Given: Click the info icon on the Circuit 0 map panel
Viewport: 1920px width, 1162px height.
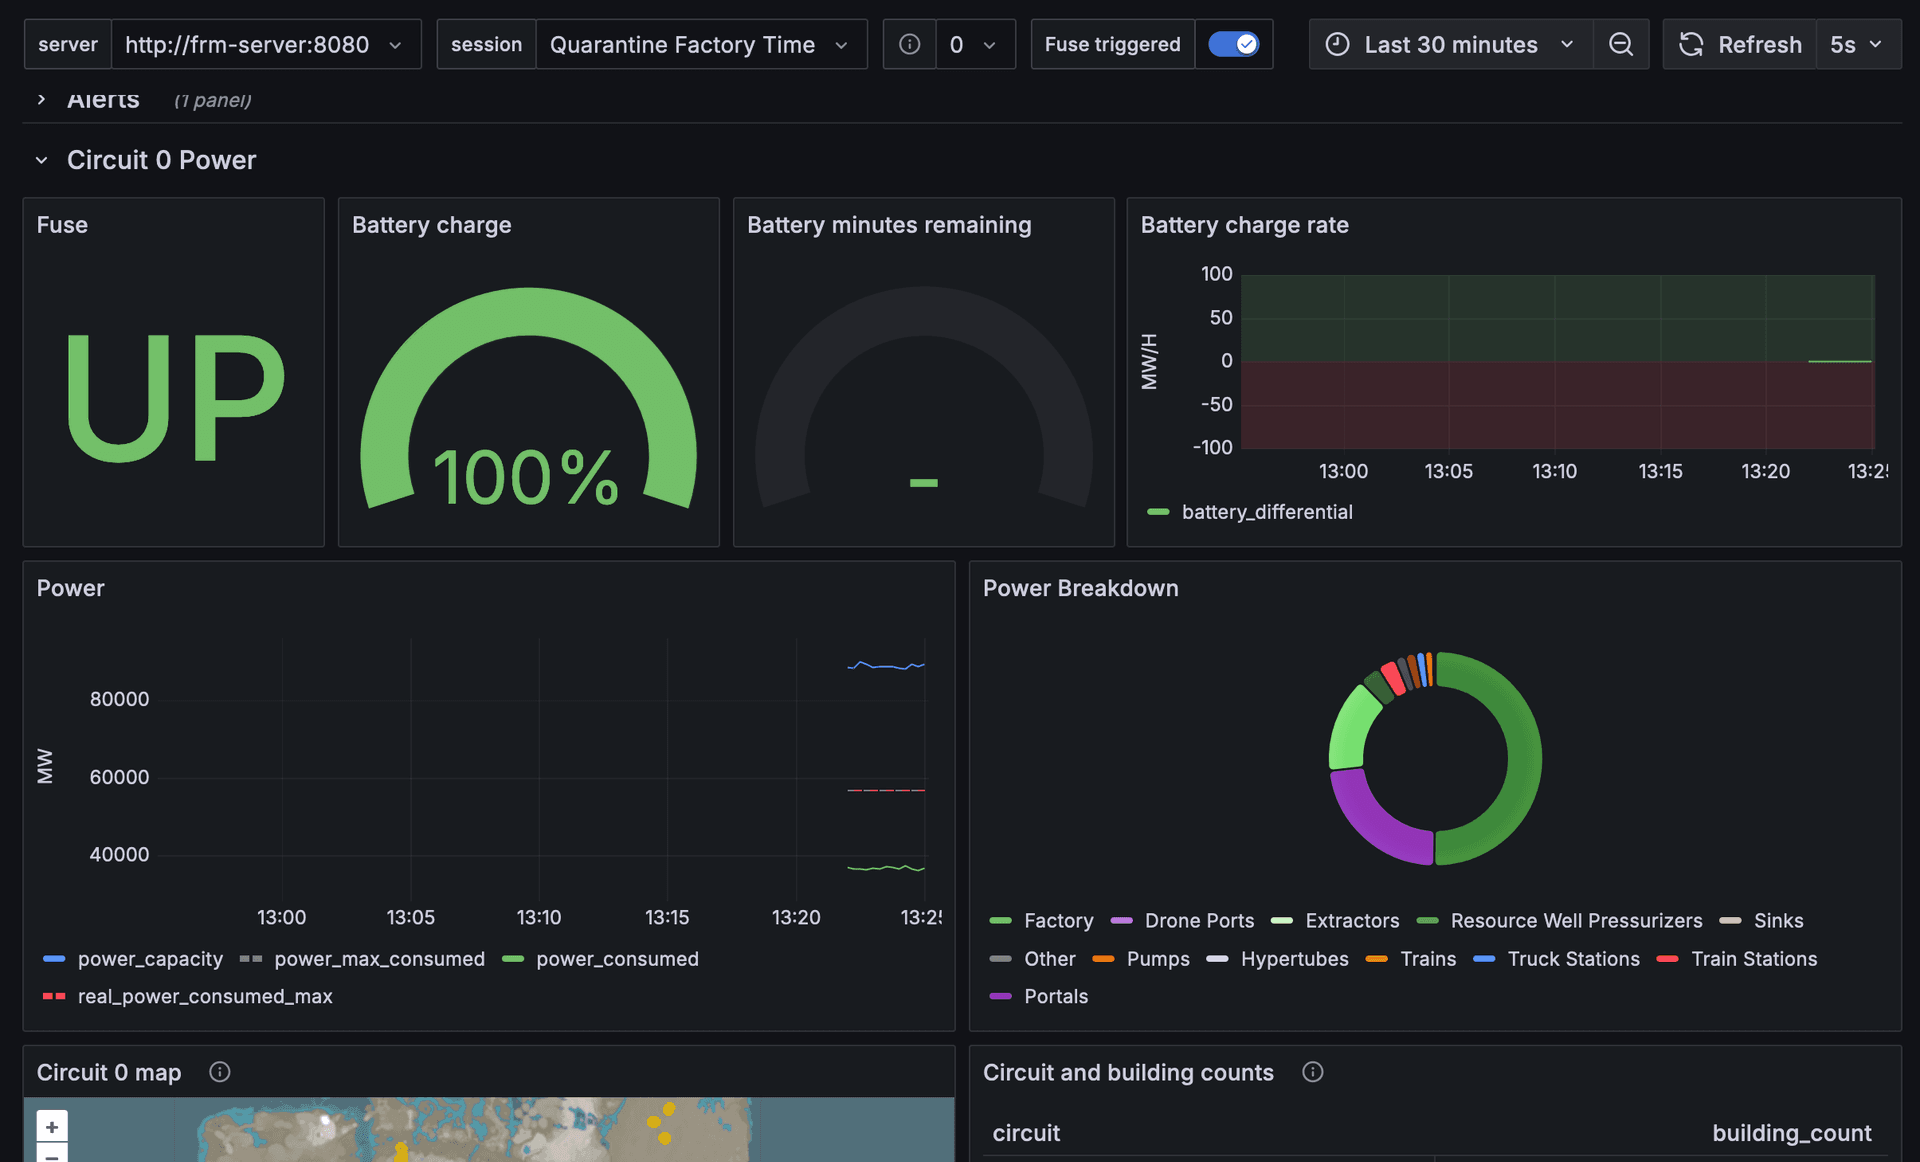Looking at the screenshot, I should coord(219,1072).
